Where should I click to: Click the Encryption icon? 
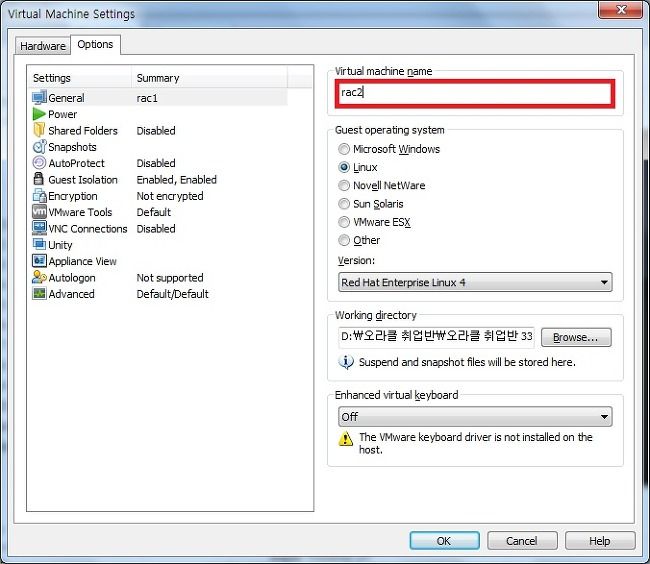[x=39, y=196]
